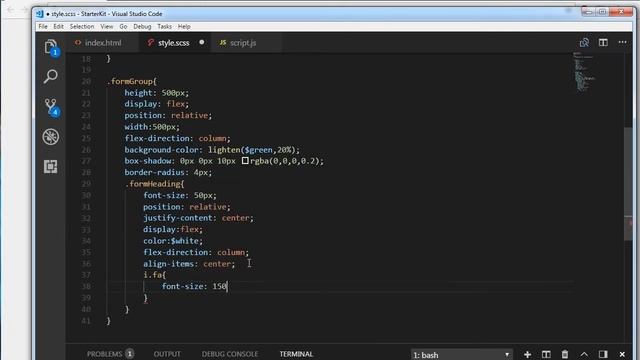Show the Problems panel tab
640x360 pixels.
click(x=110, y=354)
